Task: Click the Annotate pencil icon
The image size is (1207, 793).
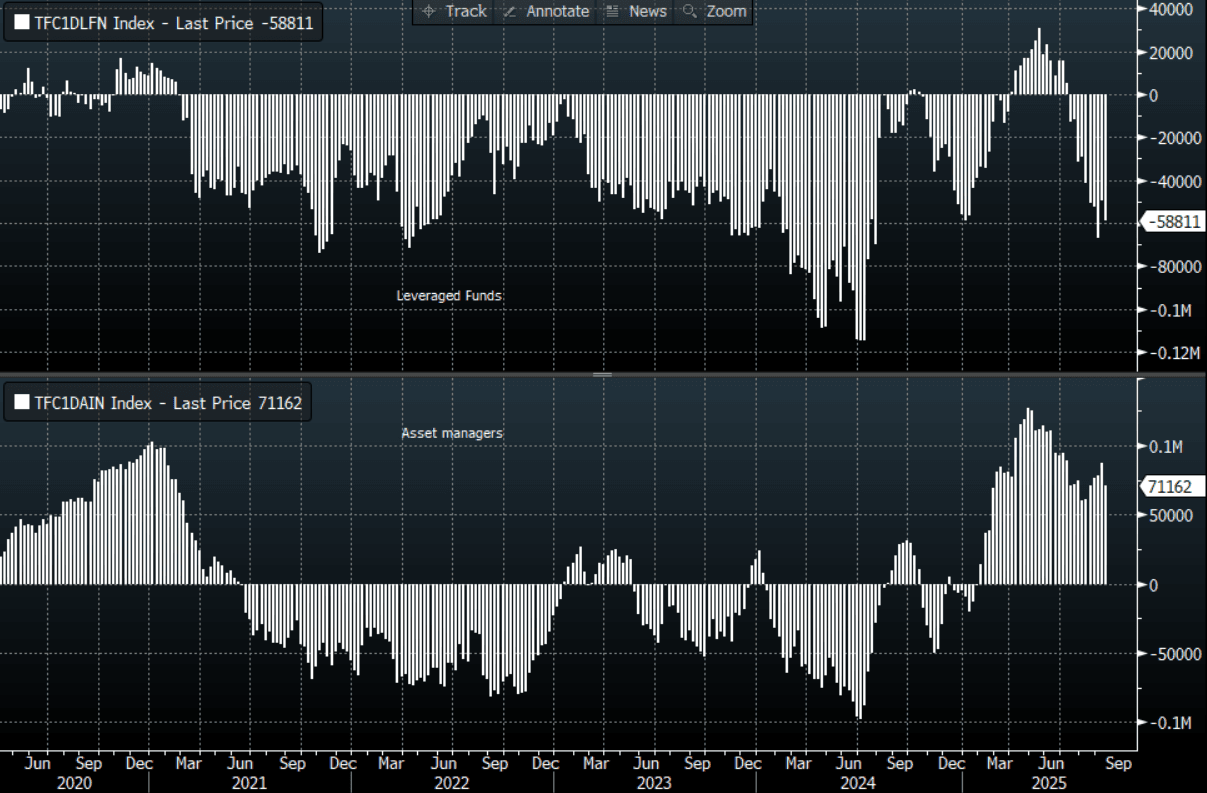Action: click(x=509, y=11)
